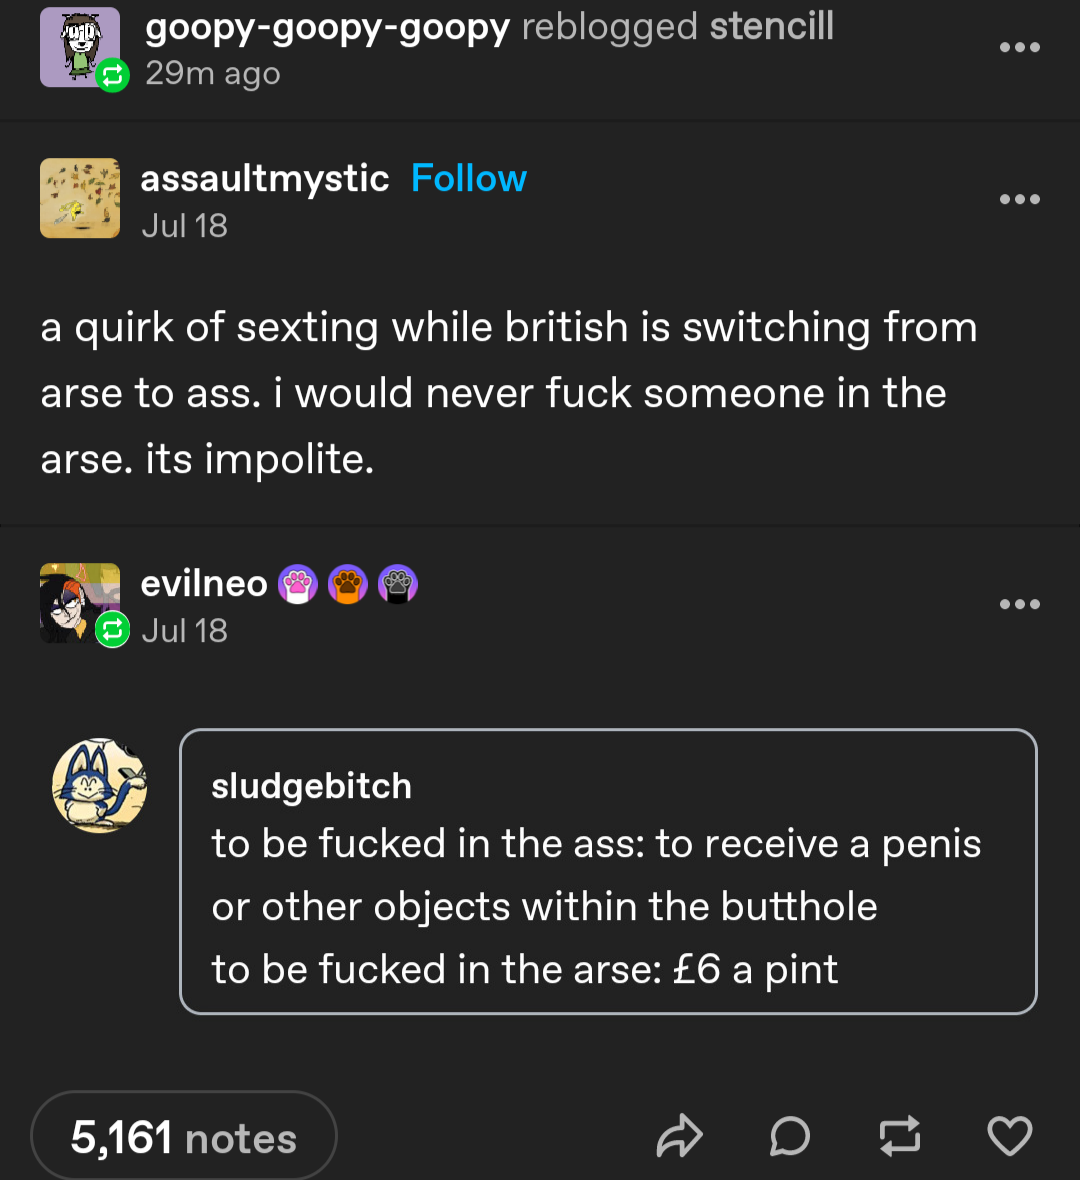Image resolution: width=1080 pixels, height=1180 pixels.
Task: Open the 5,161 notes button
Action: (184, 1136)
